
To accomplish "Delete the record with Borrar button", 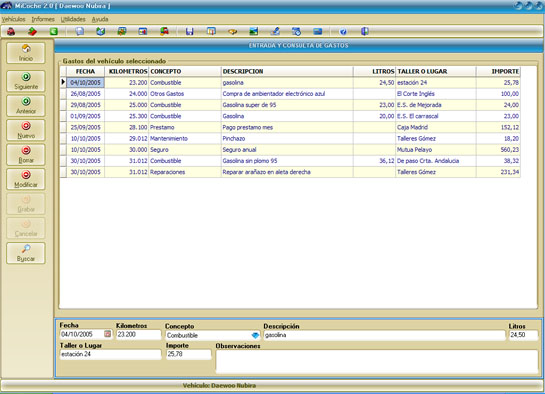I will click(x=26, y=155).
